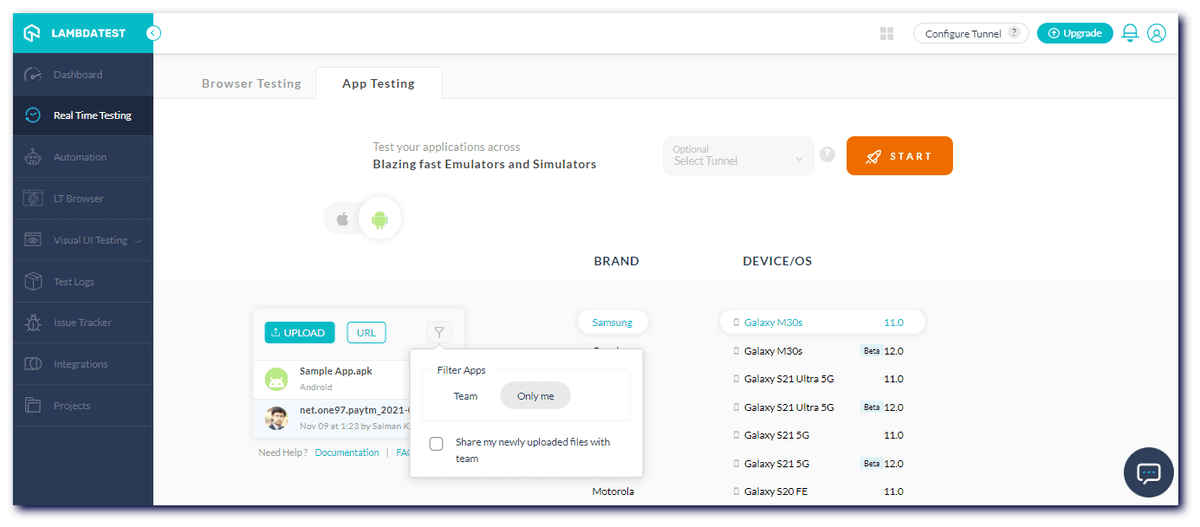
Task: Click the Android icon of Sample App.apk
Action: pyautogui.click(x=277, y=380)
